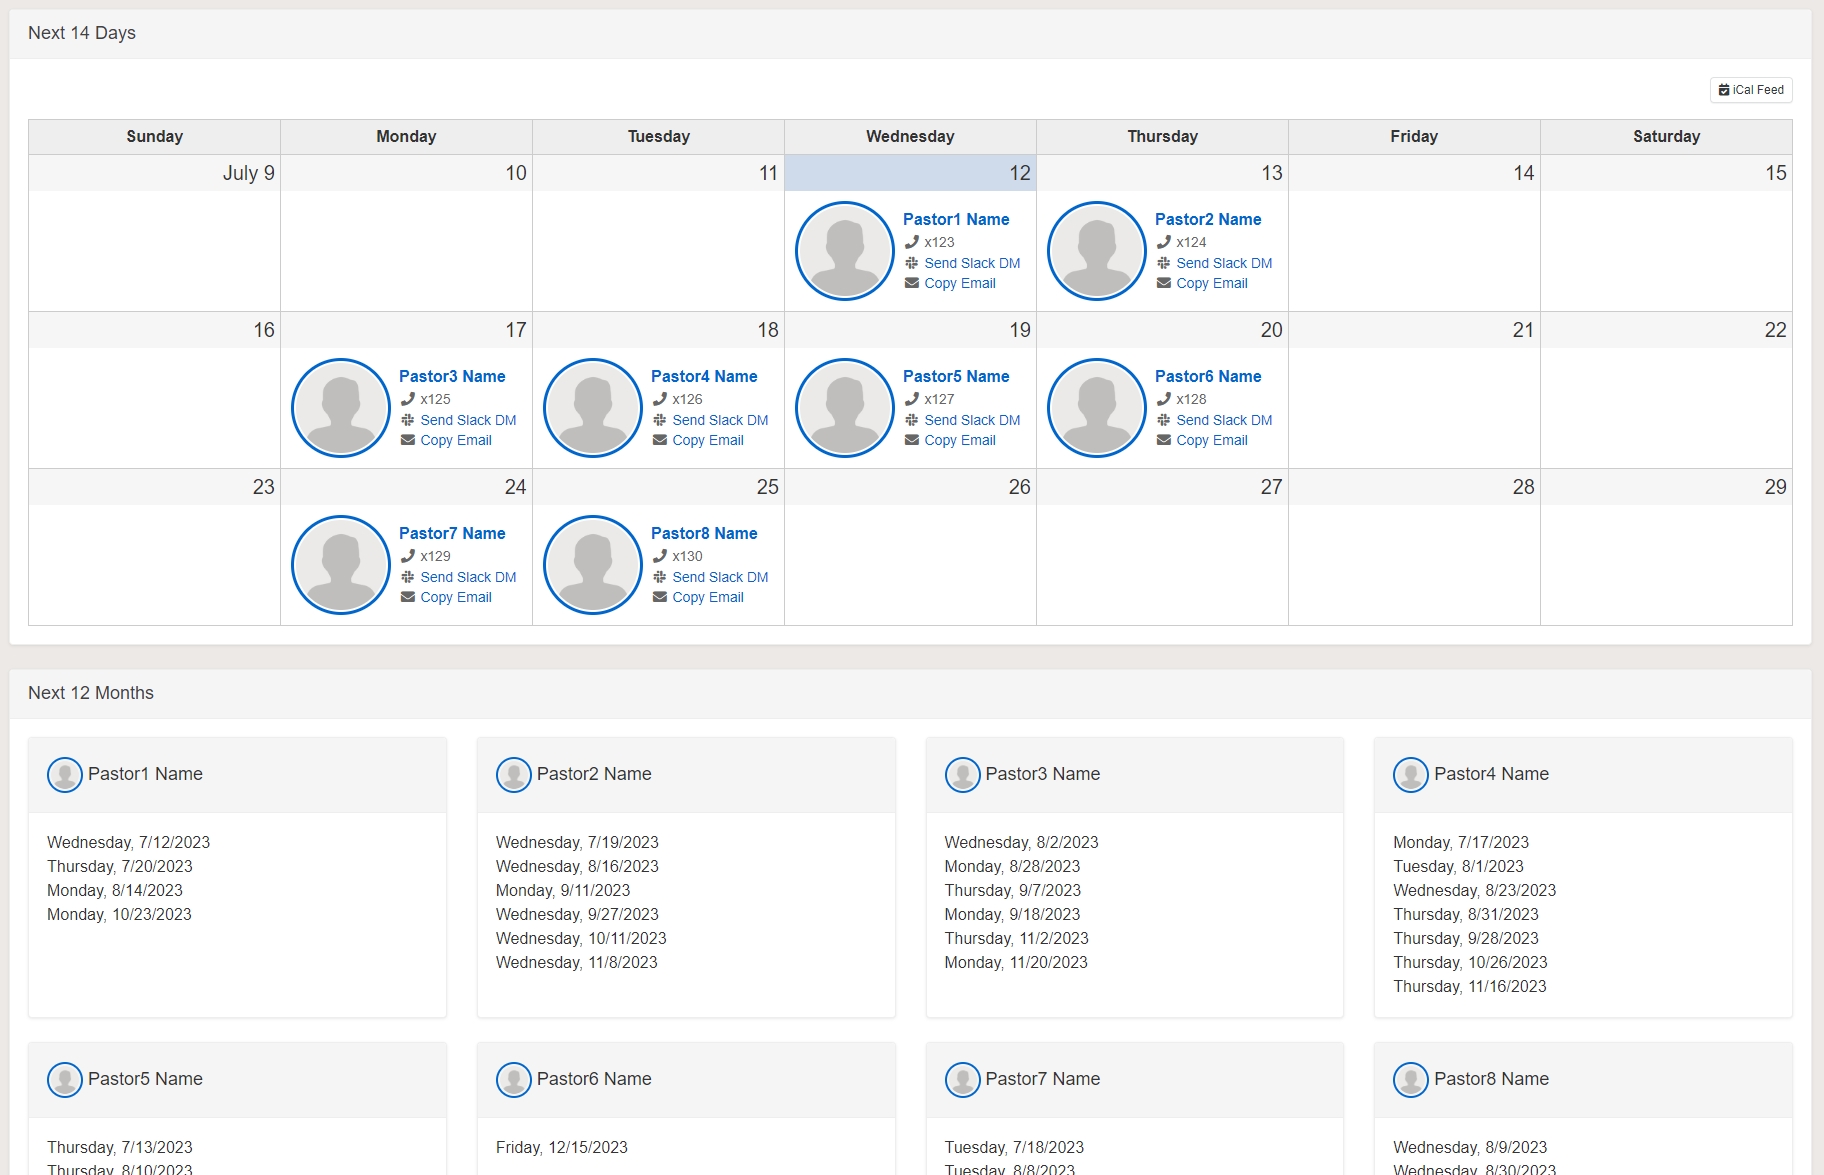Click Slack icon under Pastor7 Name
1824x1175 pixels.
408,577
